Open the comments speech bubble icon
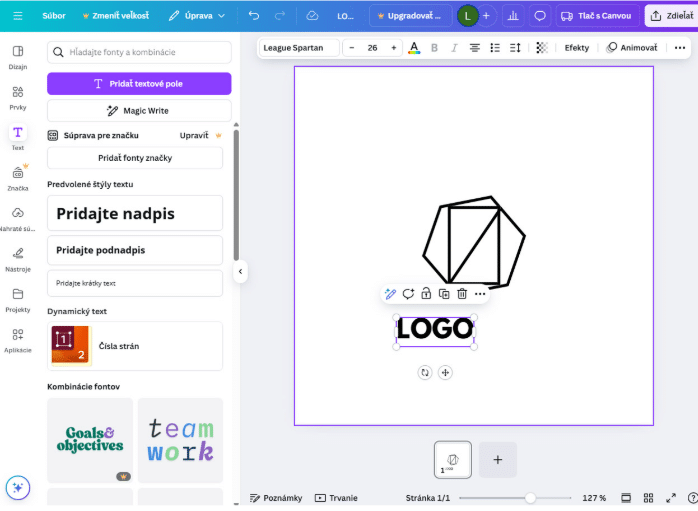The height and width of the screenshot is (511, 698). pyautogui.click(x=540, y=16)
